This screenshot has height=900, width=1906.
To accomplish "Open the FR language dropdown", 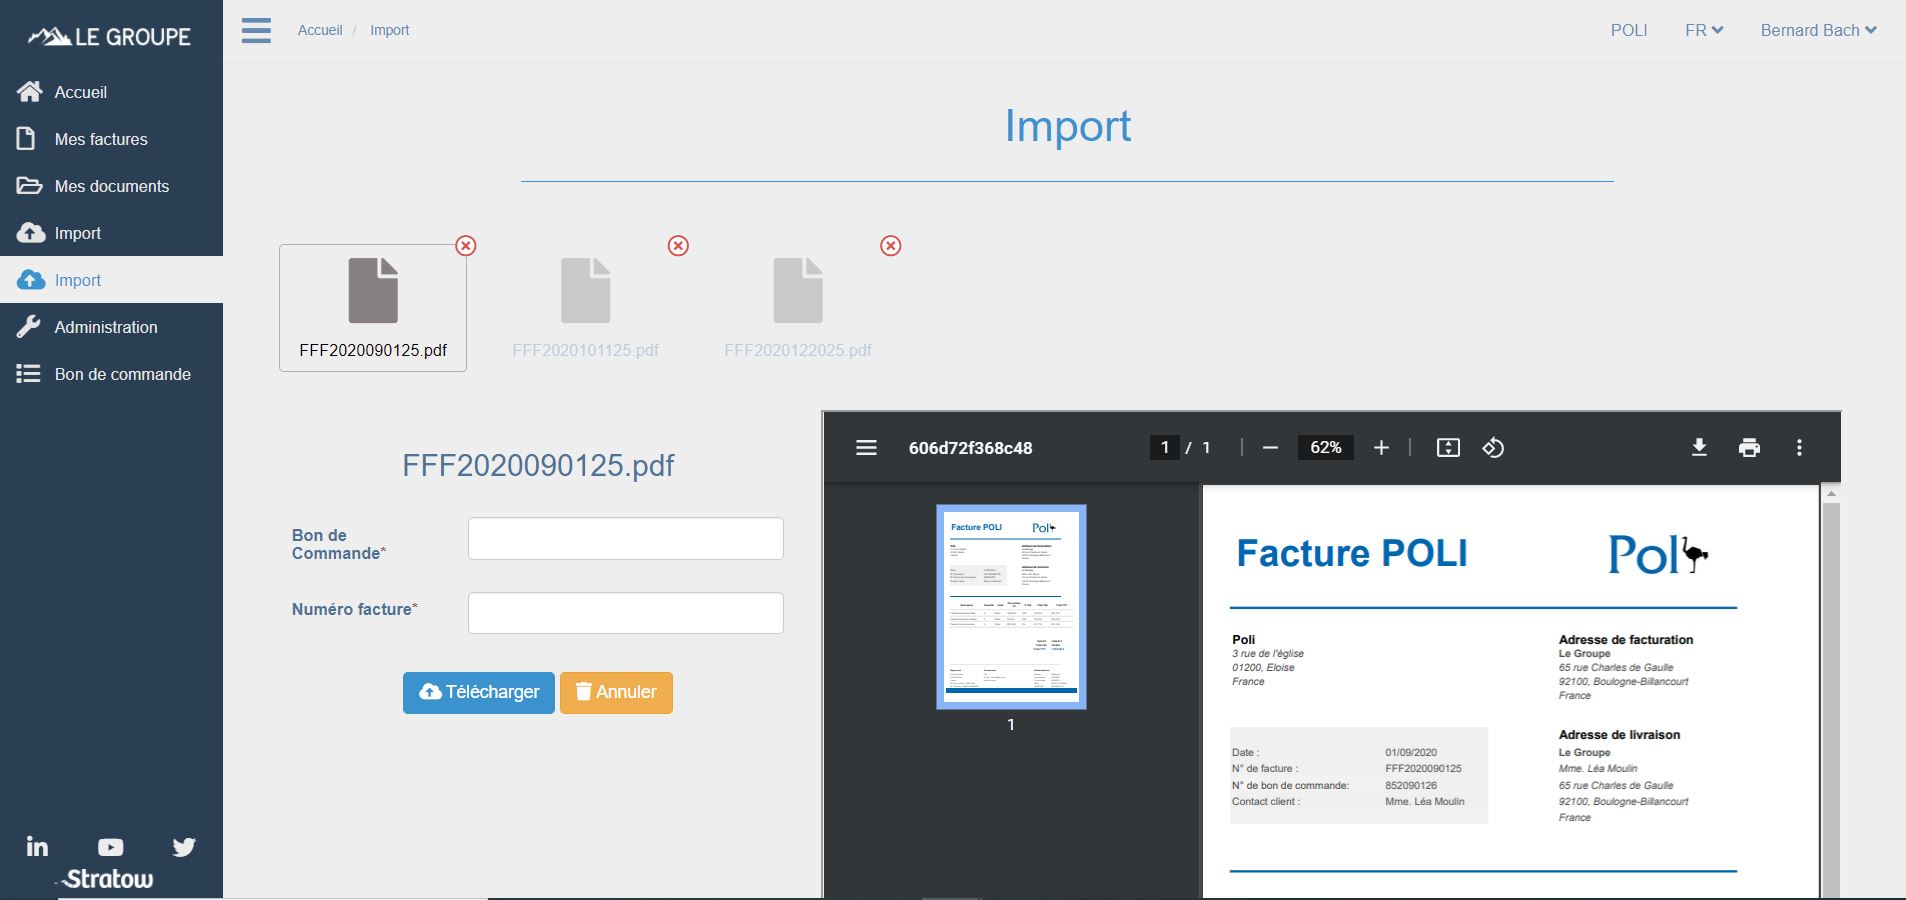I will (x=1704, y=30).
